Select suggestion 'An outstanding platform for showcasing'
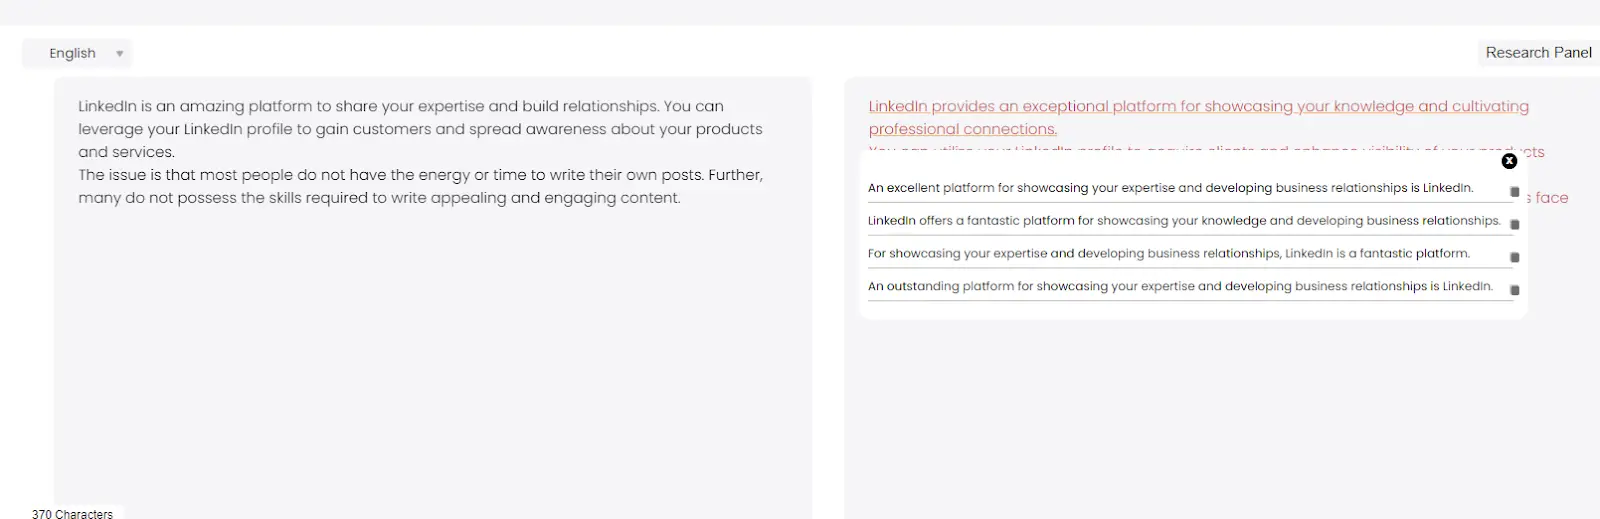1600x519 pixels. (x=1180, y=286)
